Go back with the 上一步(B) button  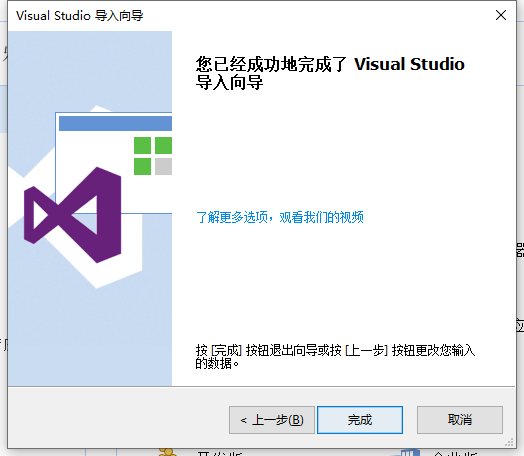tap(272, 420)
